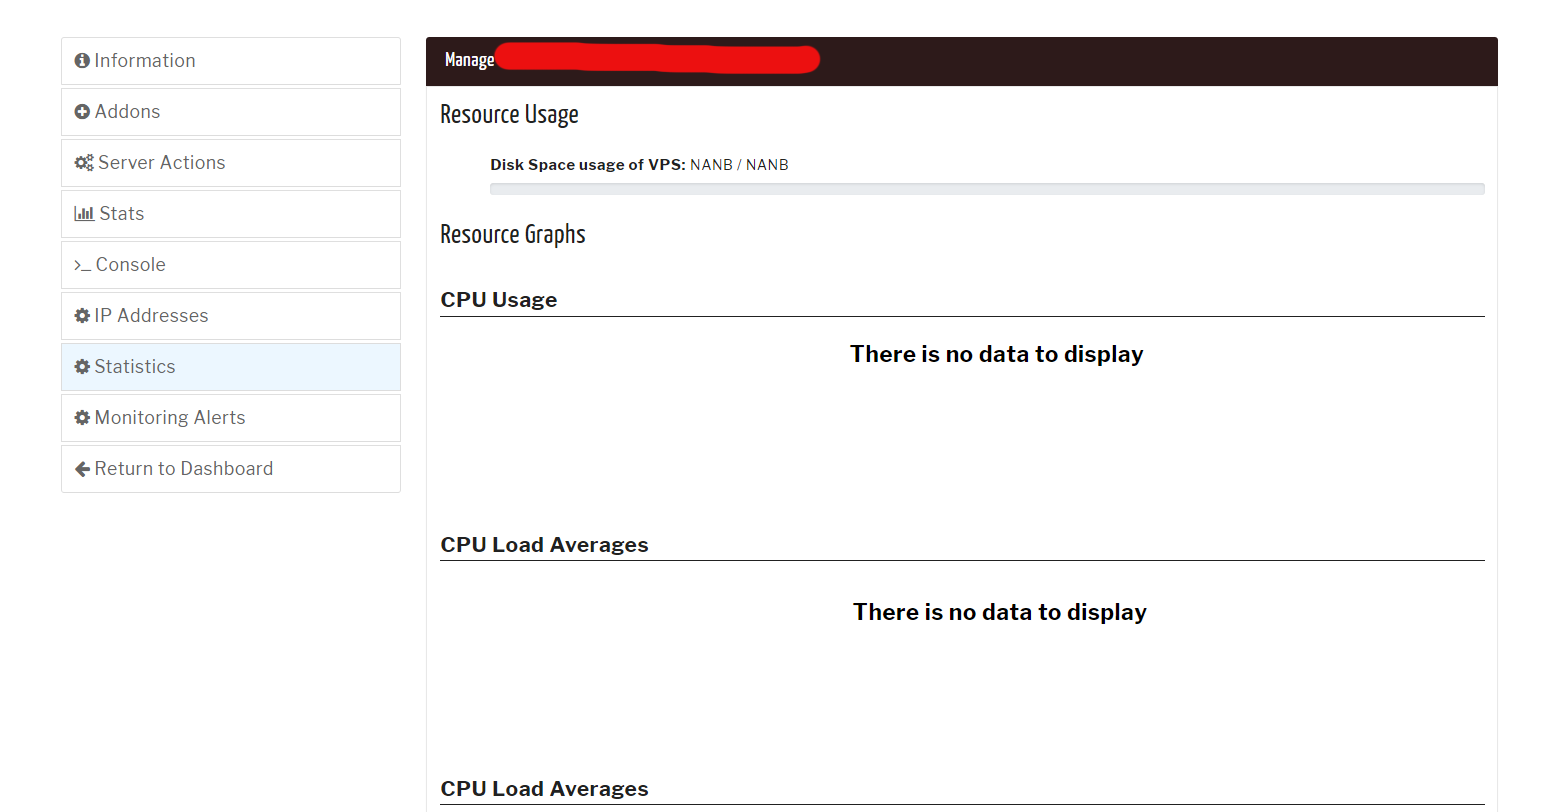Go to the Addons section

click(x=127, y=112)
